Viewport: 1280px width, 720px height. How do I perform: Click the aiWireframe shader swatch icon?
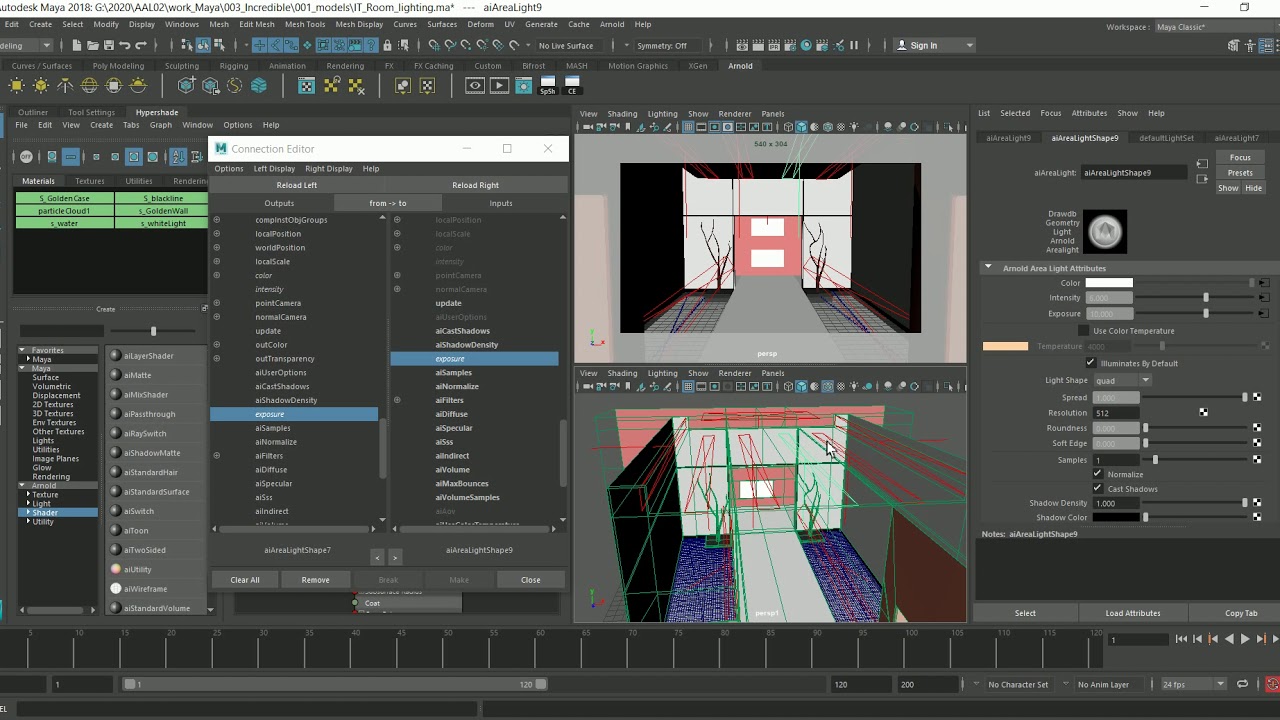(116, 589)
